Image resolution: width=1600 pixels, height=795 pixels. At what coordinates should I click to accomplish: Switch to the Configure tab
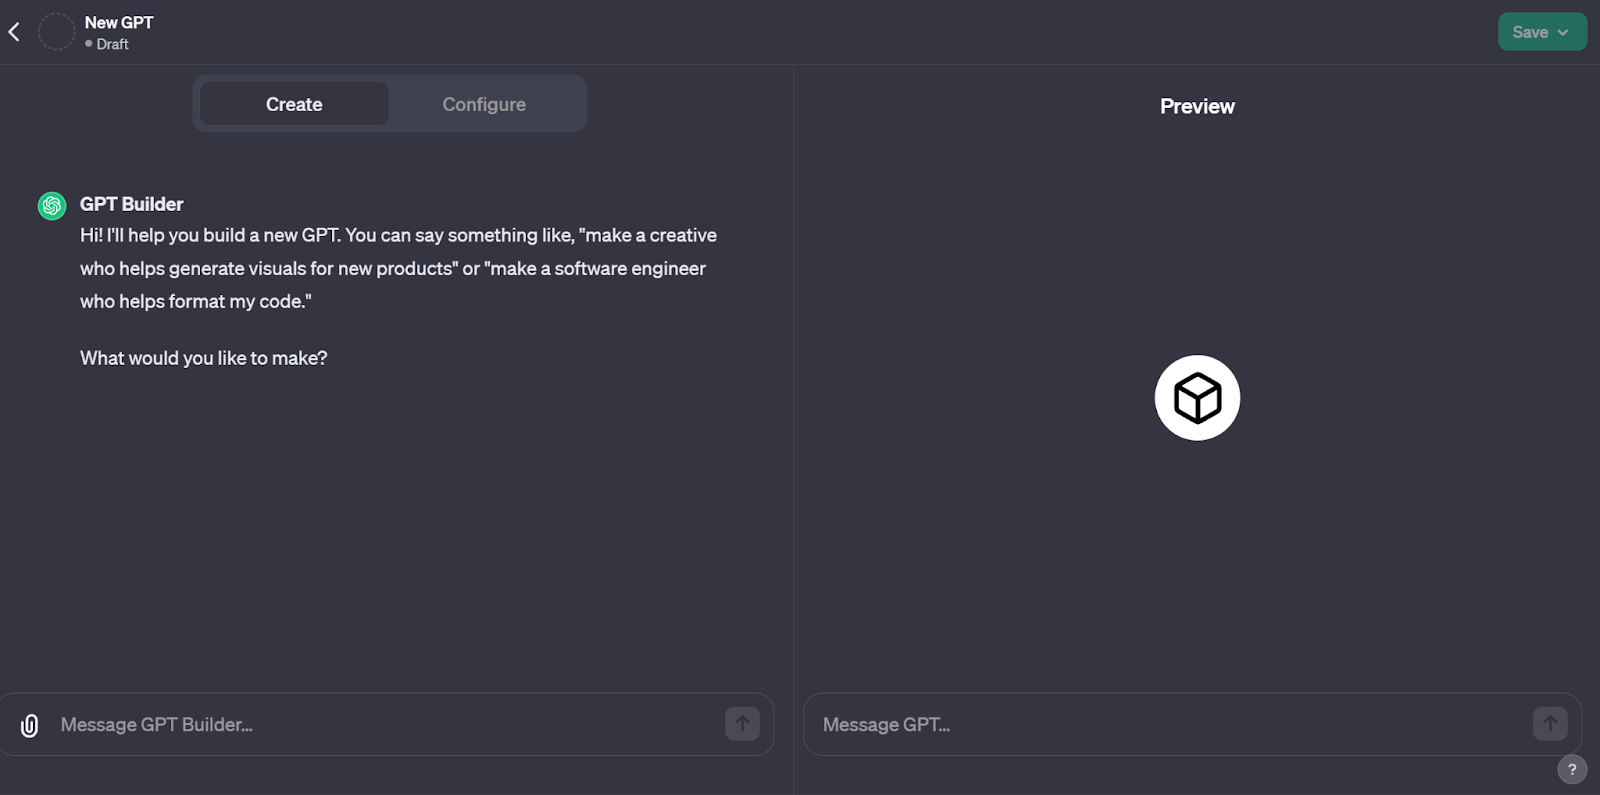click(484, 104)
